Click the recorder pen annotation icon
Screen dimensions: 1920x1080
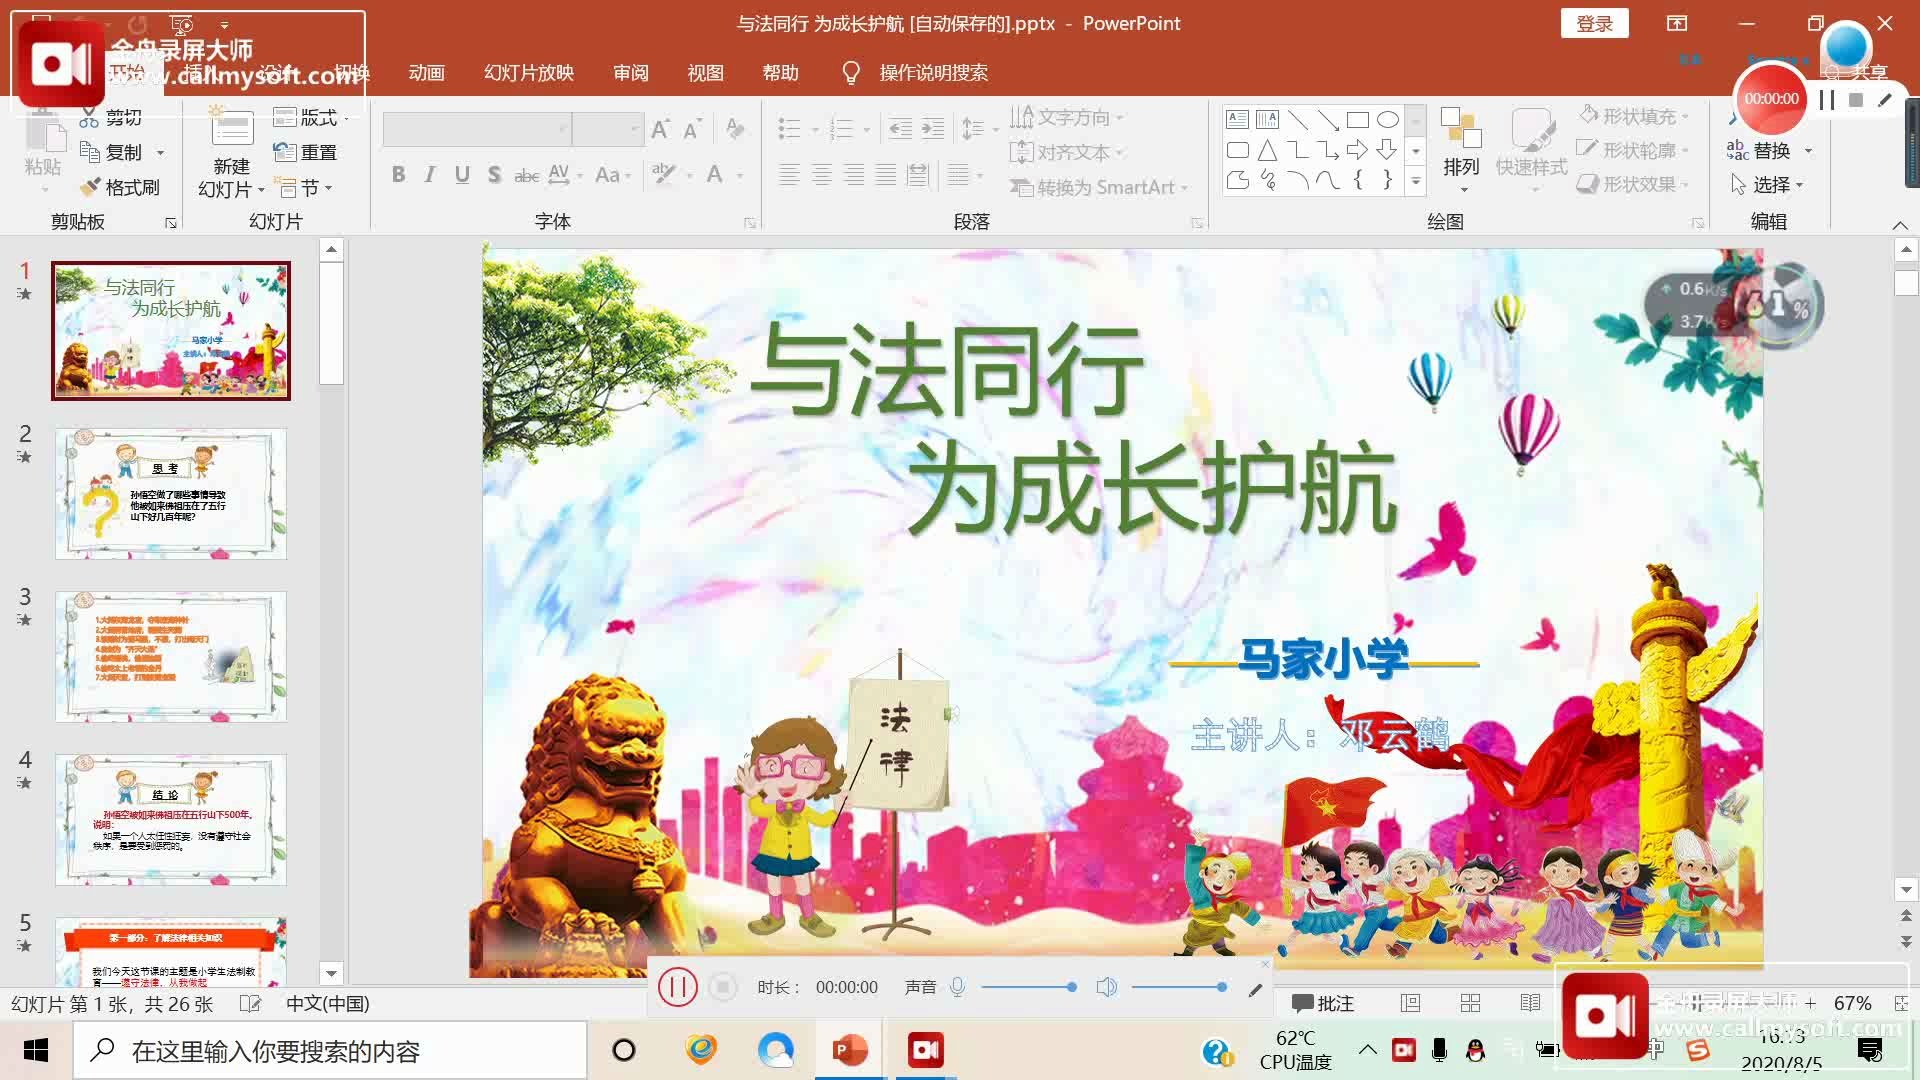click(1255, 989)
